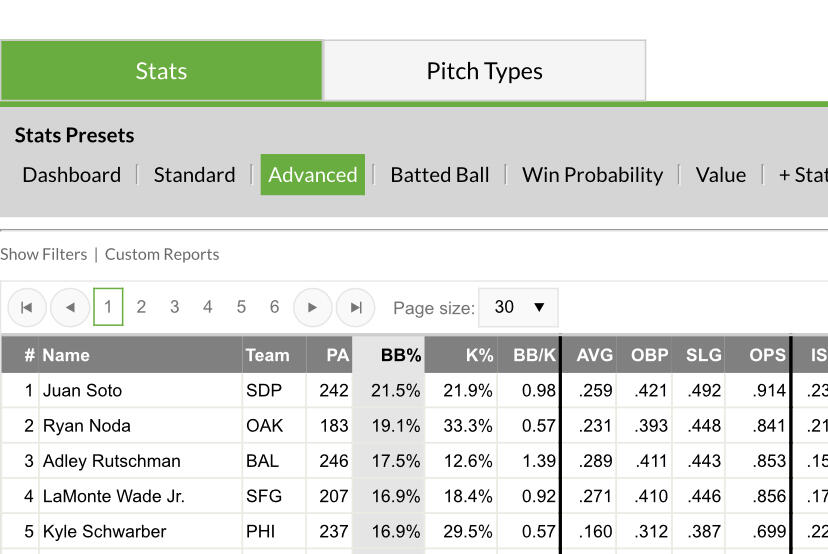This screenshot has width=828, height=554.
Task: Go to first page of results
Action: pyautogui.click(x=27, y=308)
